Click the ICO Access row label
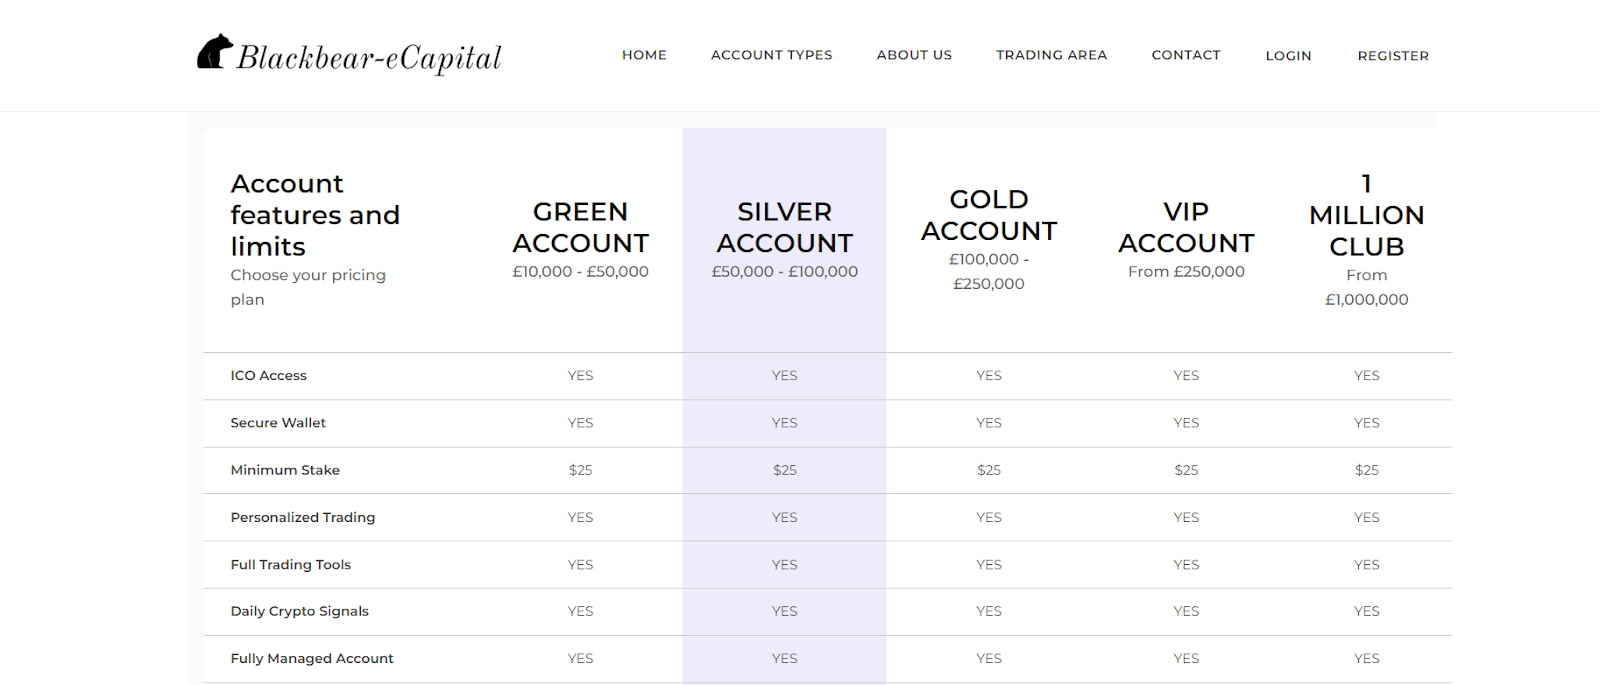 point(268,376)
